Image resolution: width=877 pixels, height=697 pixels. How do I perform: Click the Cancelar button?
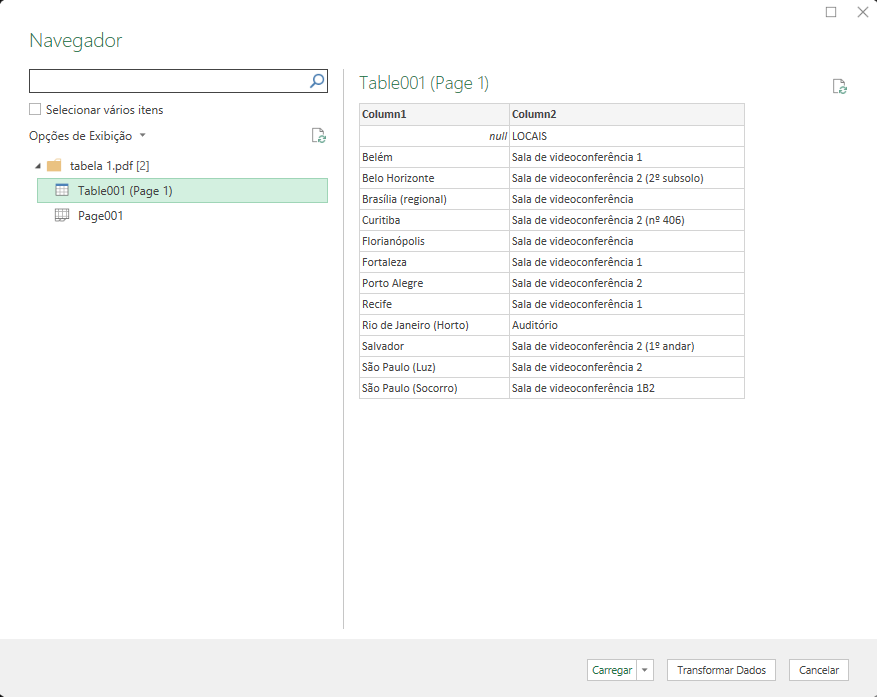[x=819, y=670]
